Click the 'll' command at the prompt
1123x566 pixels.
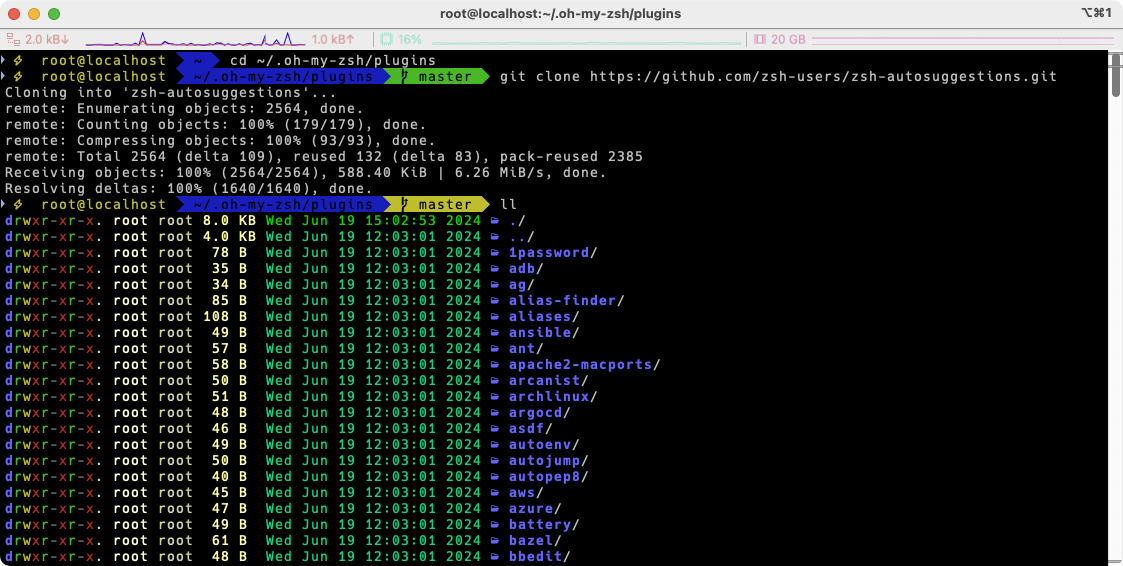click(x=508, y=205)
